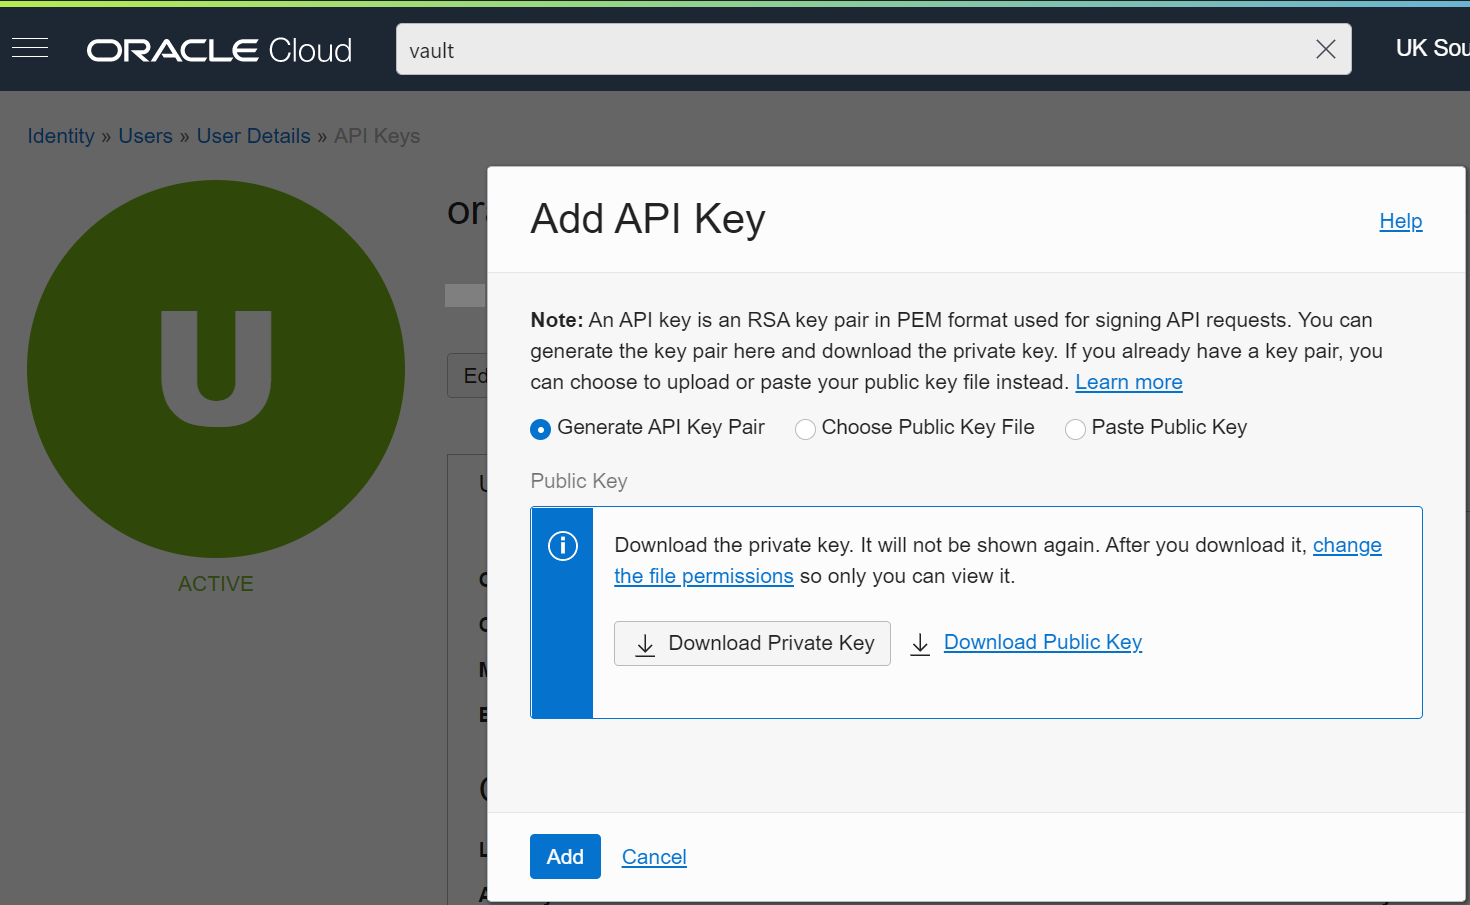The height and width of the screenshot is (905, 1470).
Task: Click the Add button to save the key
Action: coord(565,856)
